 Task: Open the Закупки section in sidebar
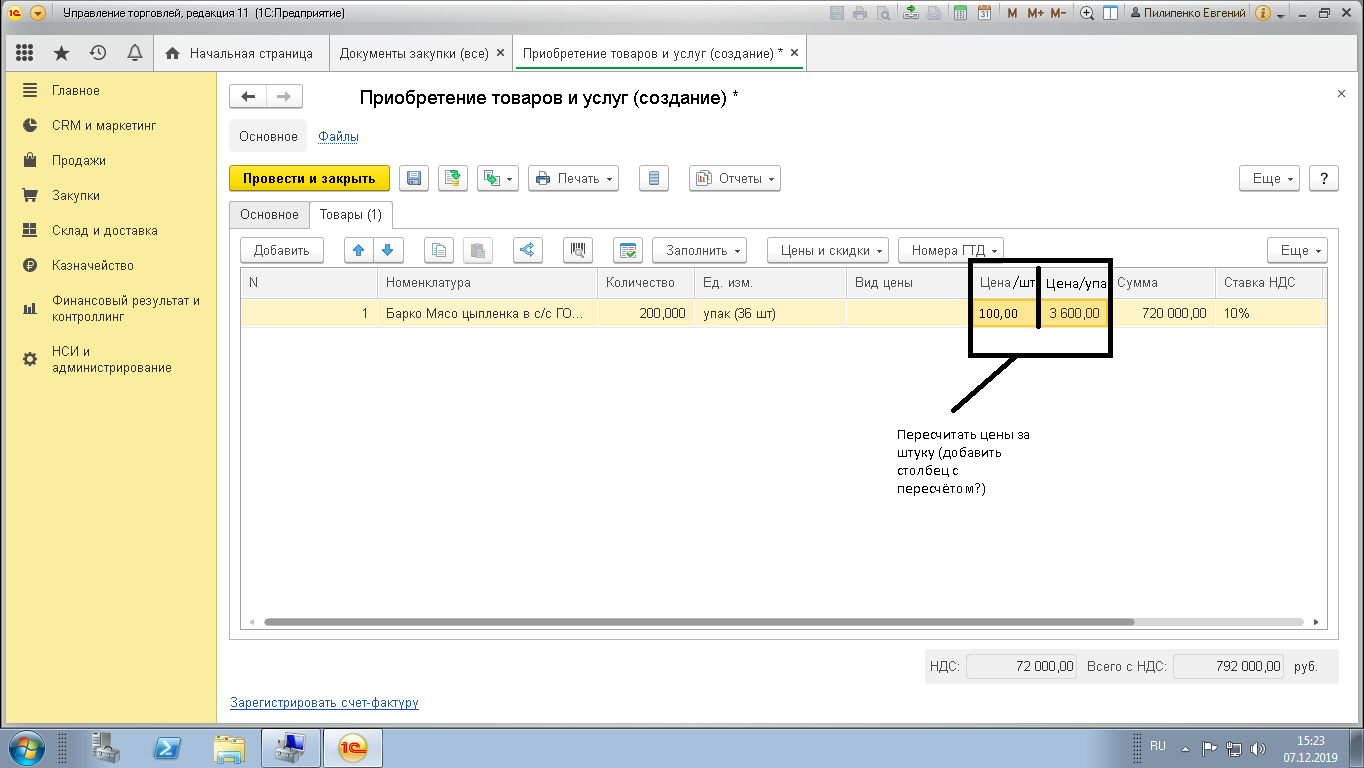76,195
